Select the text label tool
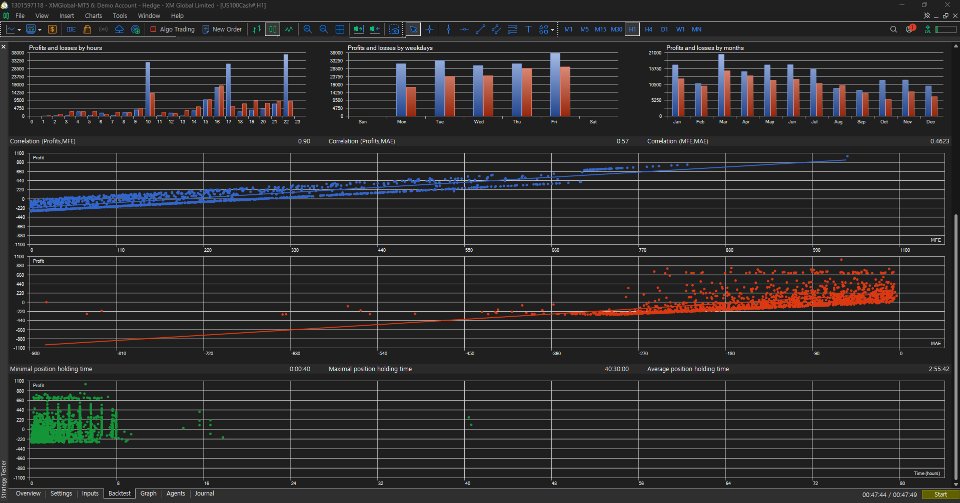 [528, 29]
